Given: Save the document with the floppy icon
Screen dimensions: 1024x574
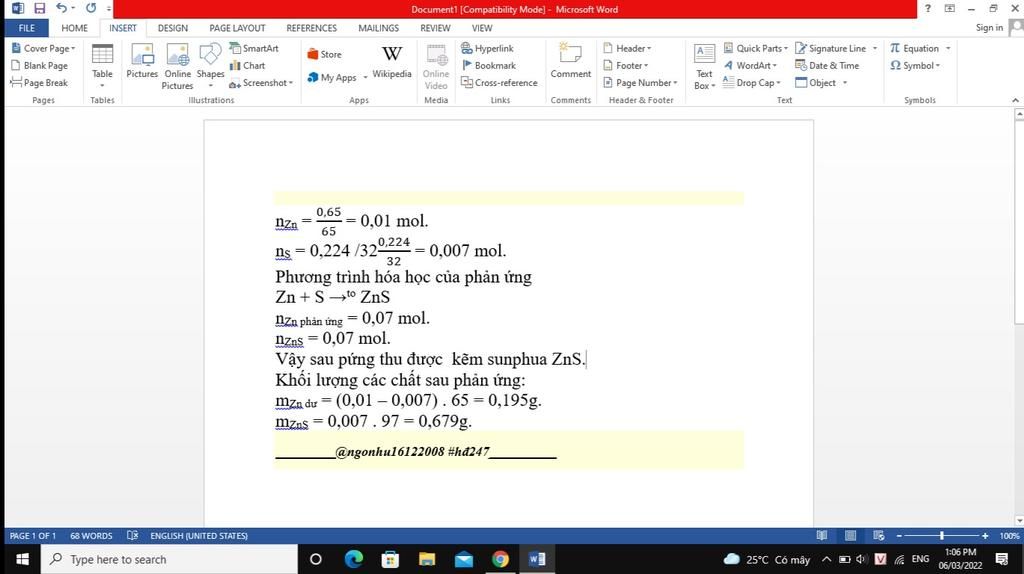Looking at the screenshot, I should pos(39,8).
